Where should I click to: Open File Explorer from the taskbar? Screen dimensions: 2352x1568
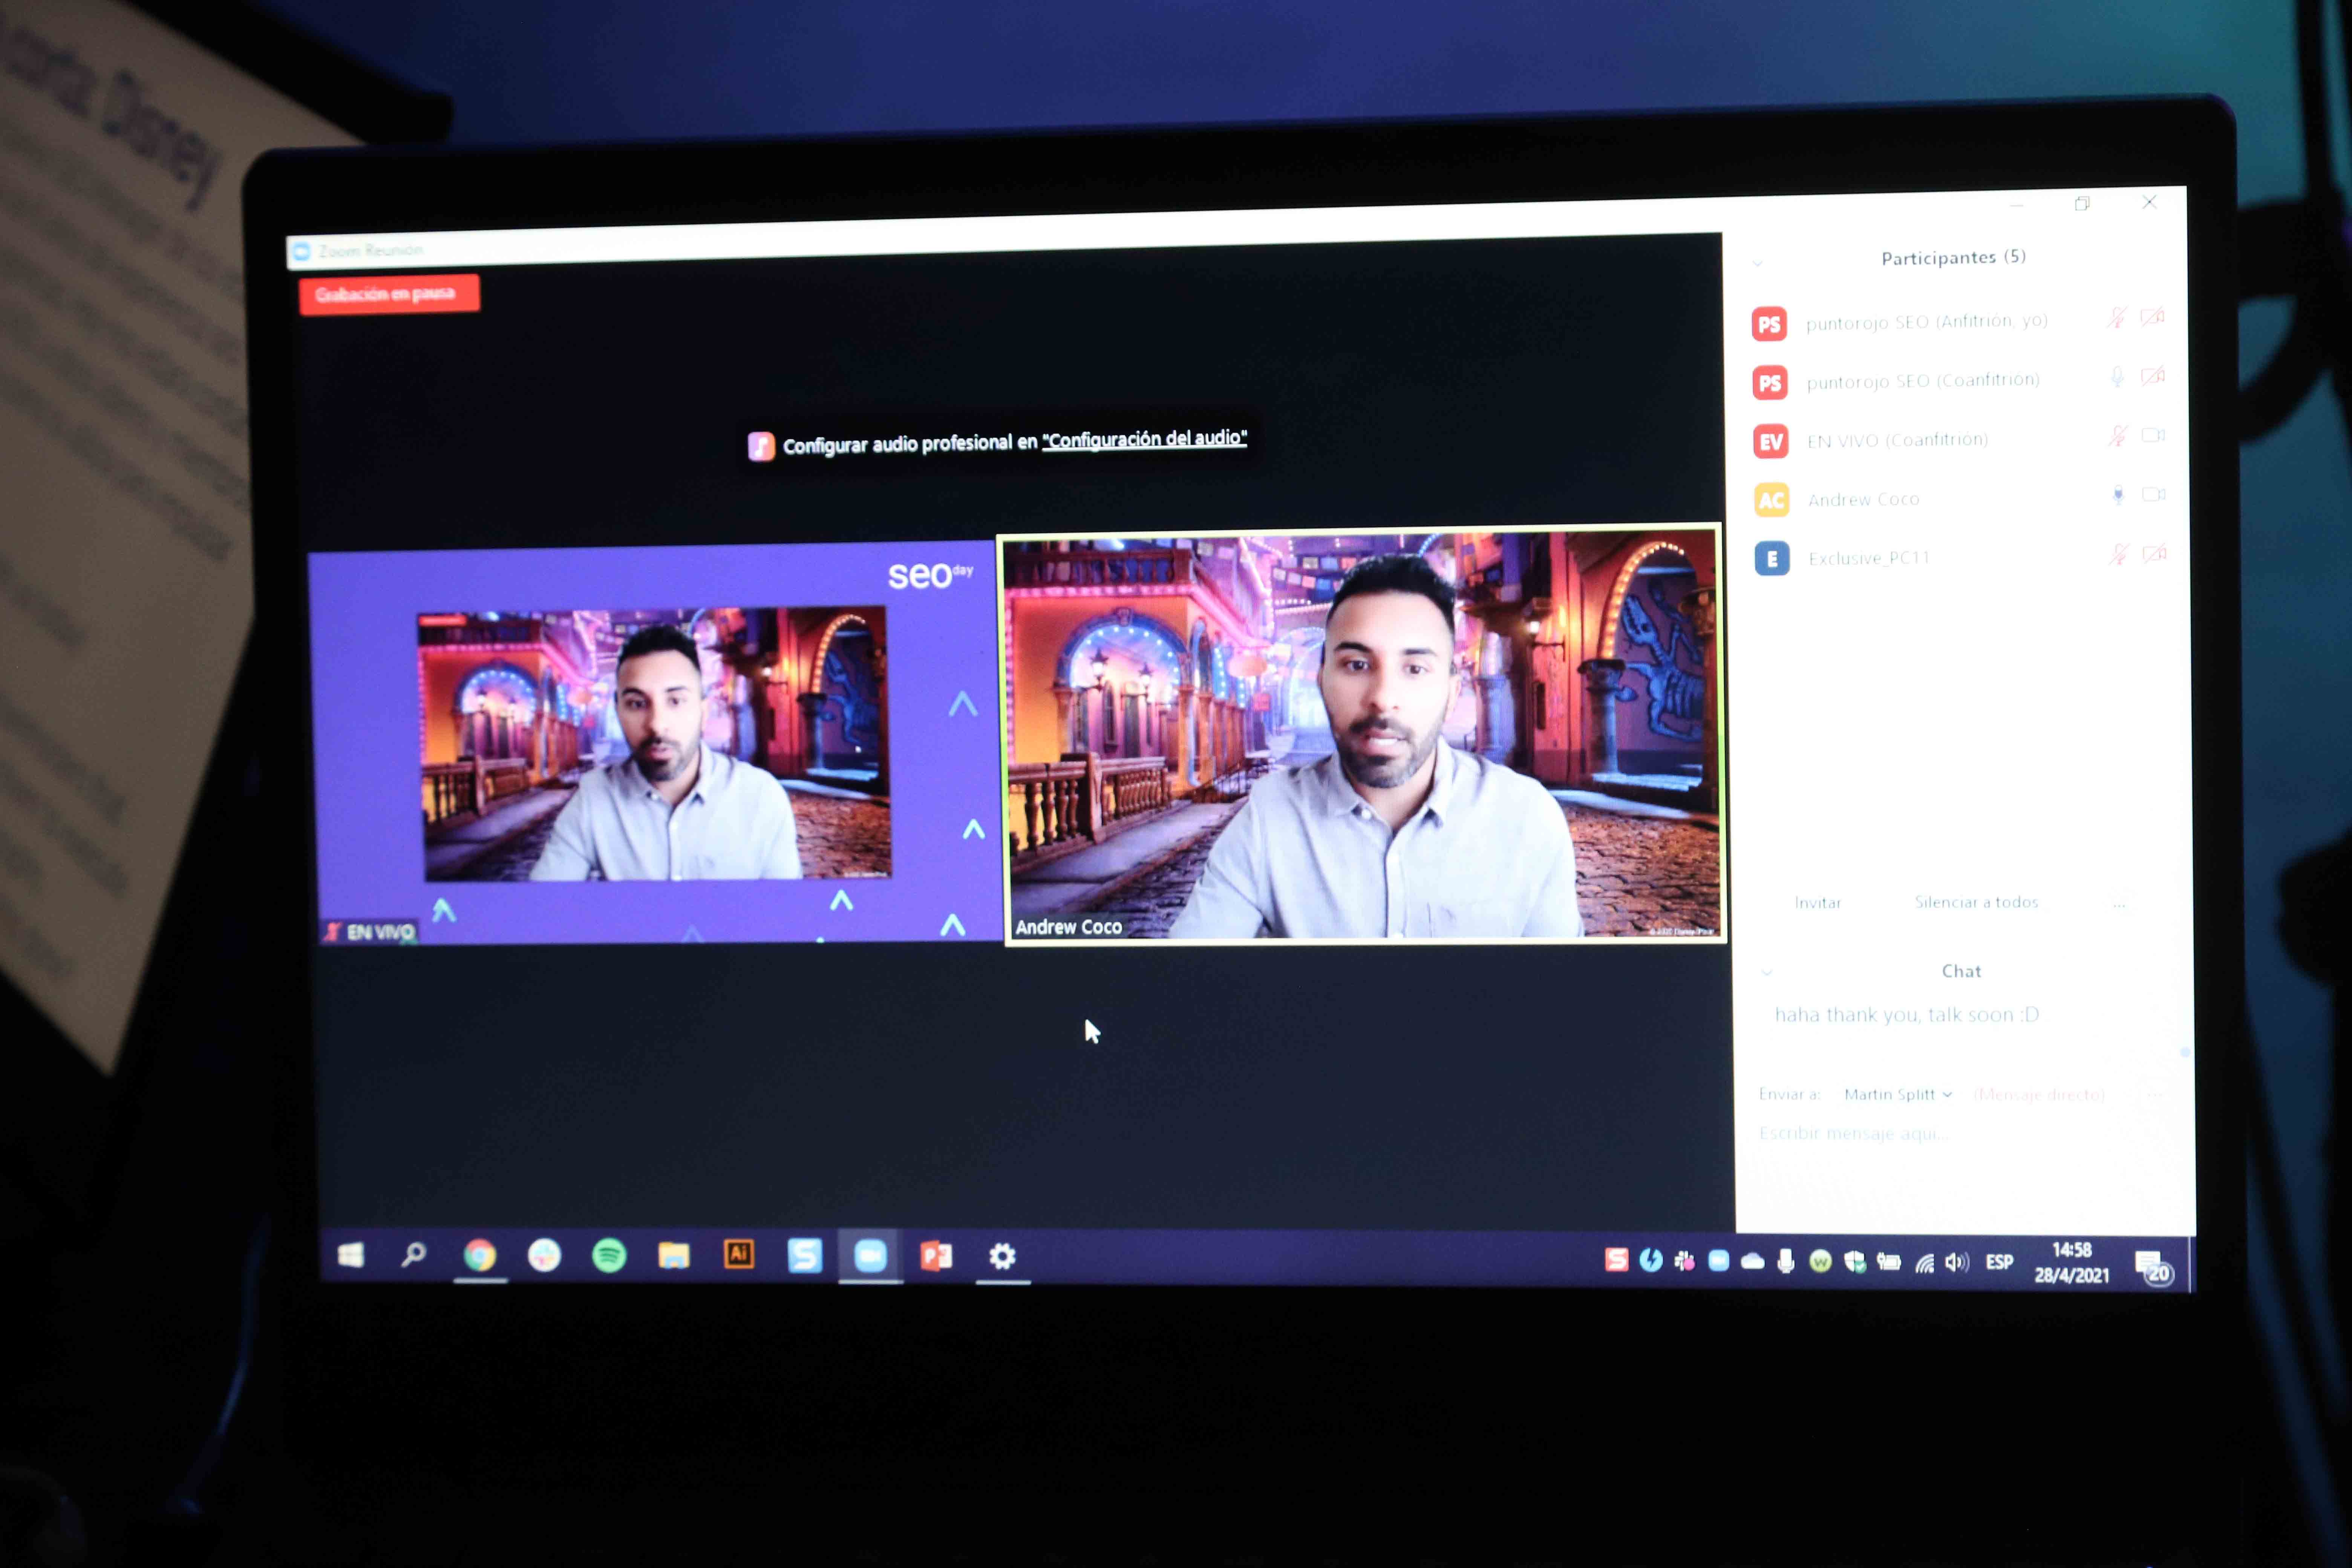pyautogui.click(x=674, y=1255)
